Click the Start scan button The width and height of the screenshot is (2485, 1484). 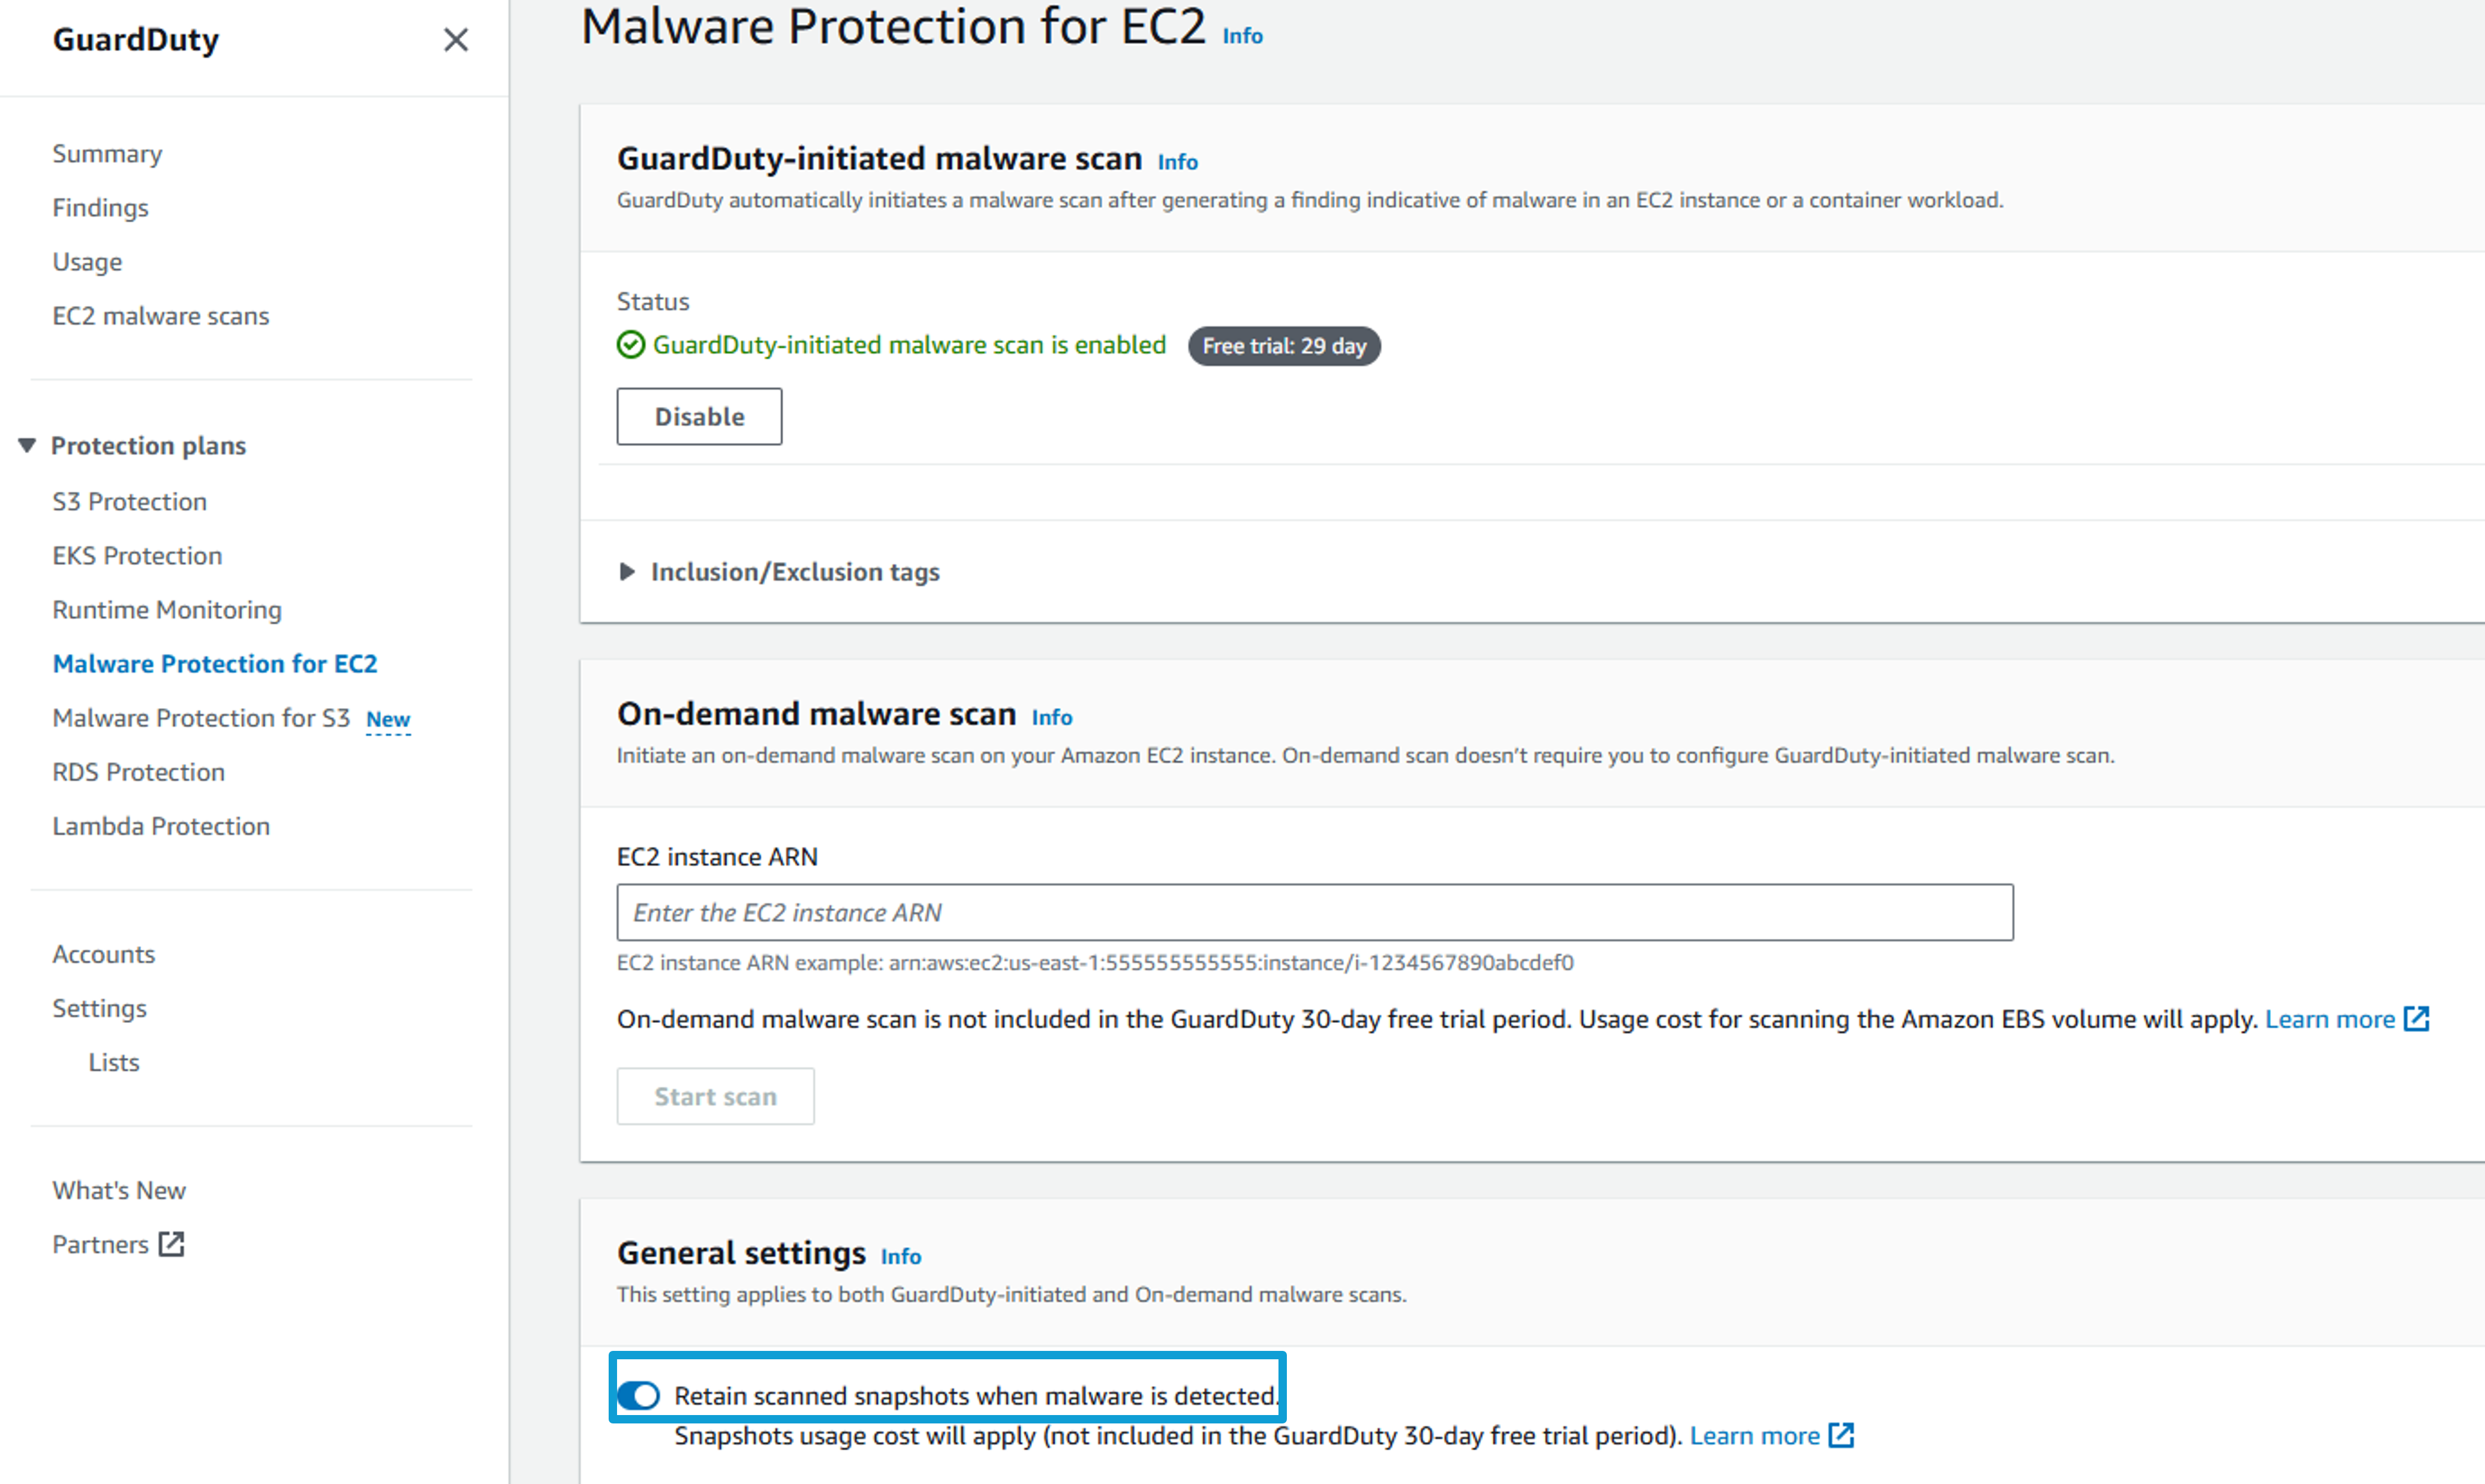click(x=715, y=1096)
